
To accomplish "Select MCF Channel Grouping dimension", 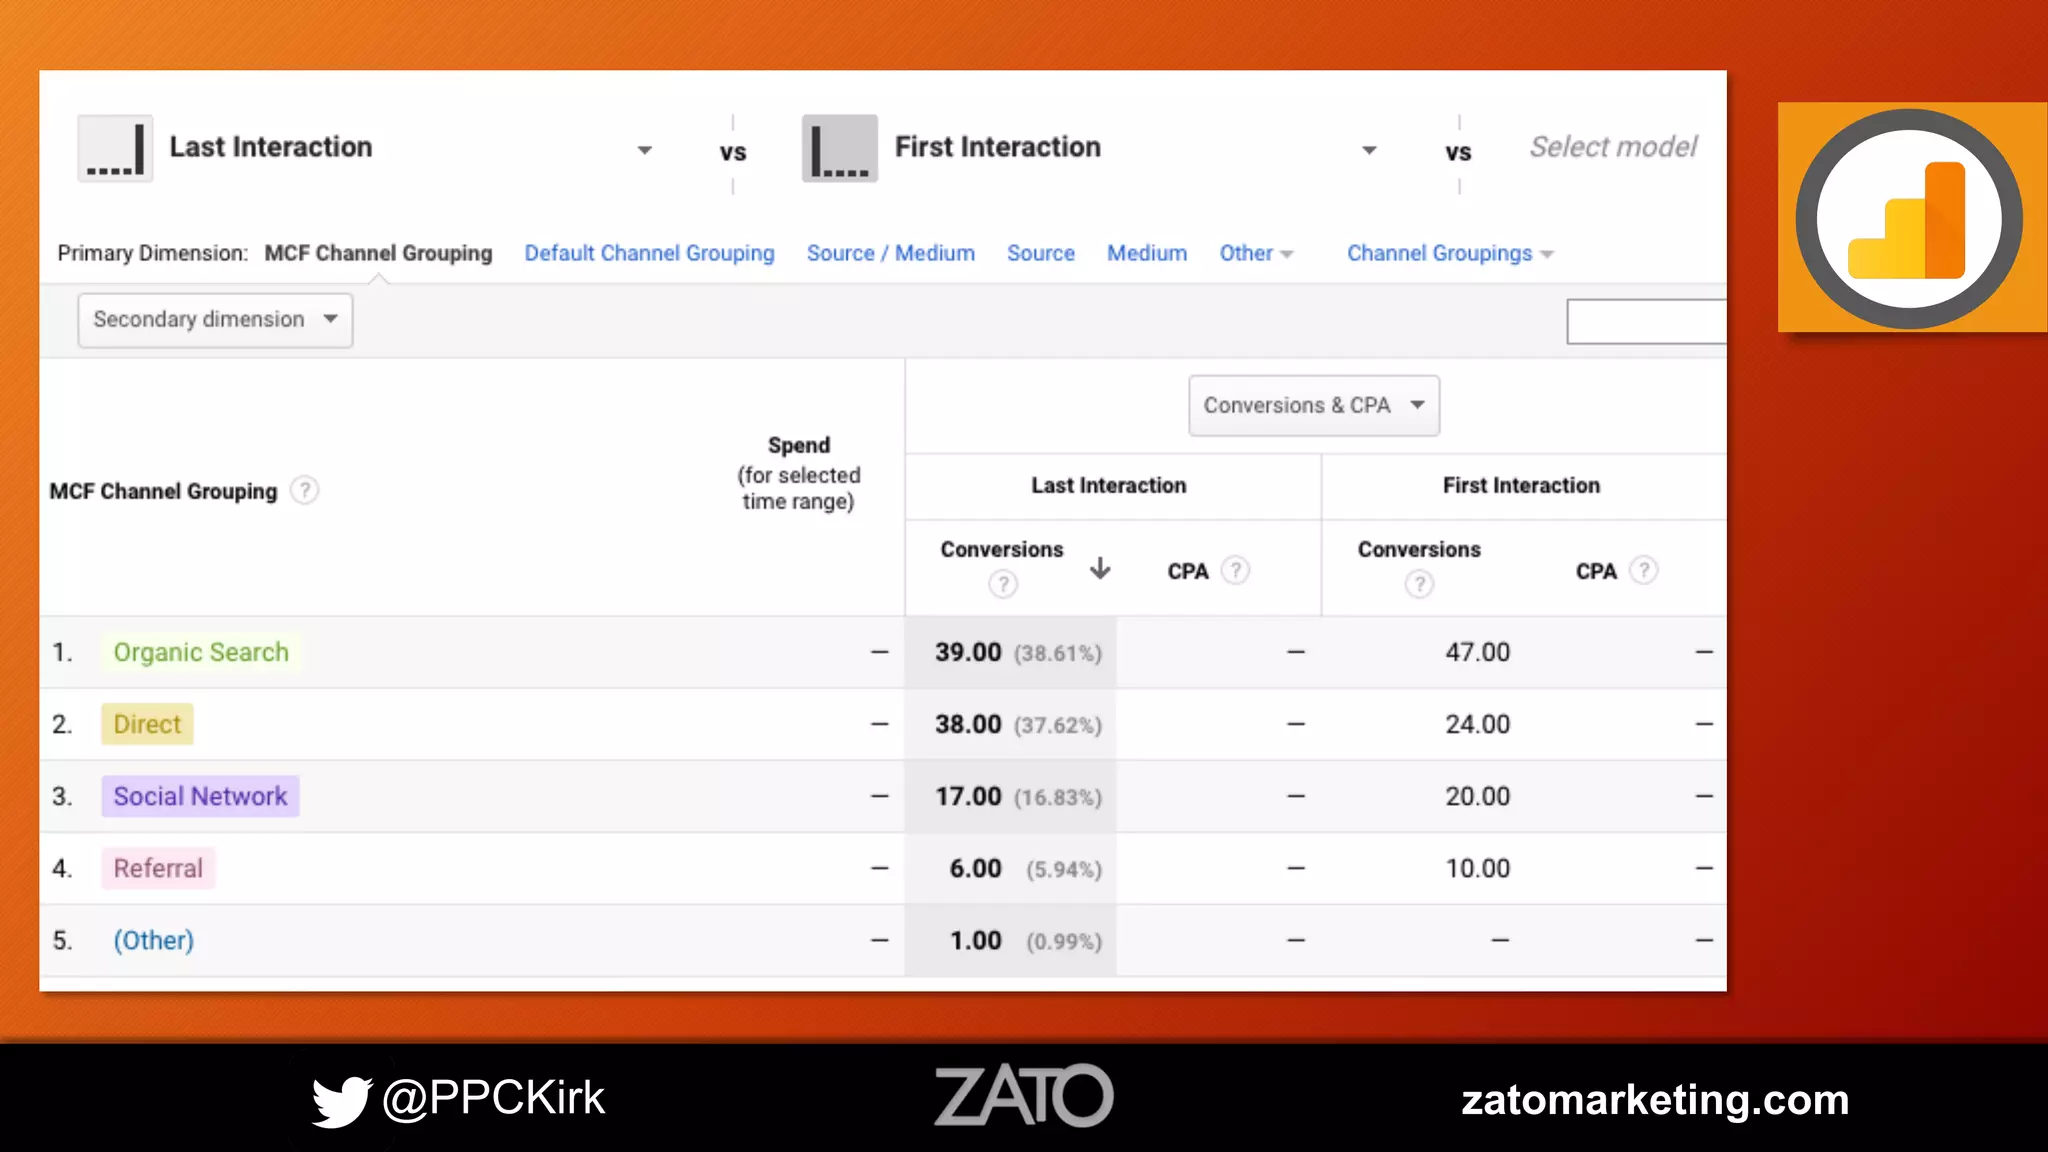I will pos(378,253).
